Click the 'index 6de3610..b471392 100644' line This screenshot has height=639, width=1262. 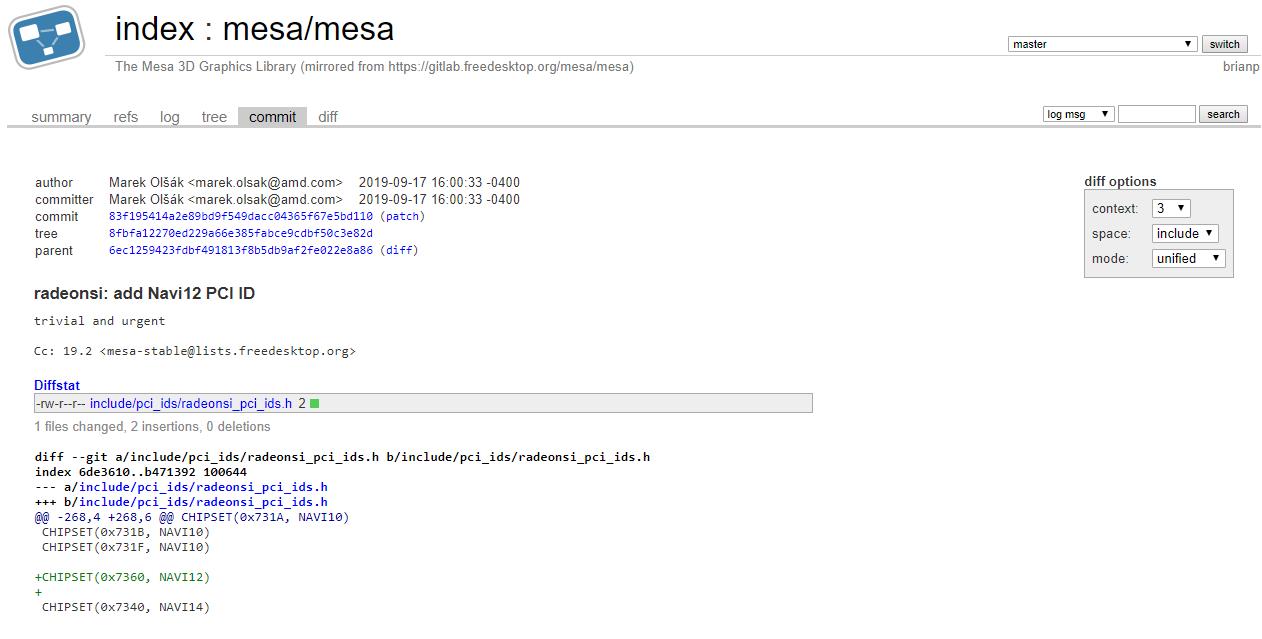[x=140, y=472]
